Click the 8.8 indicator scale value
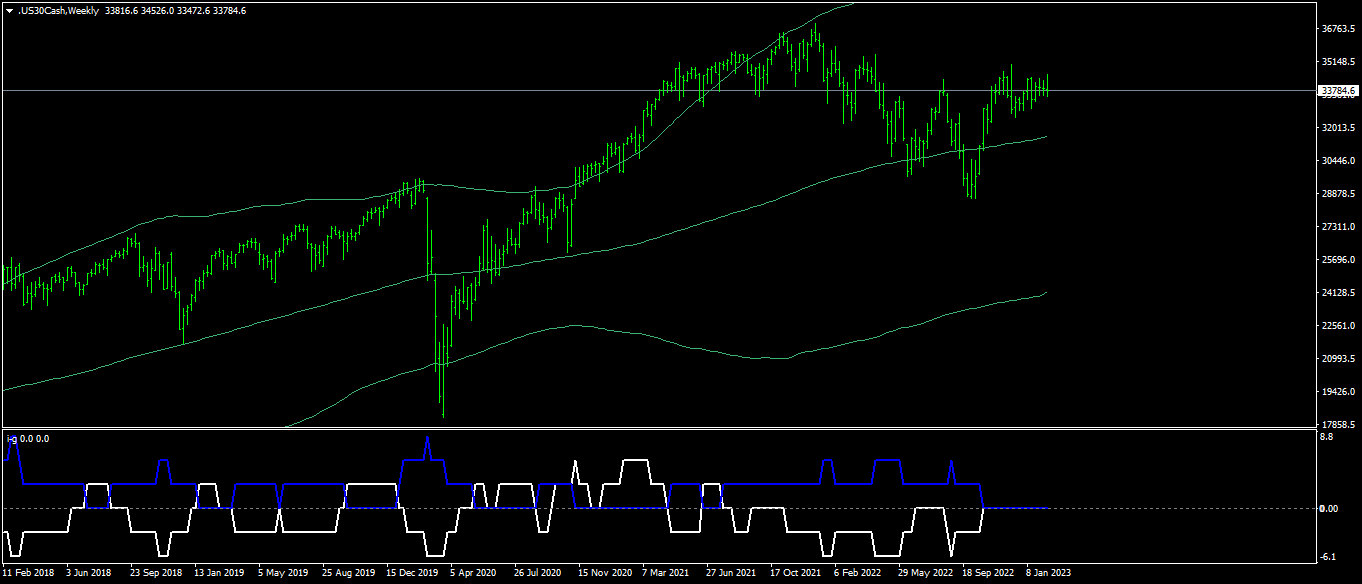Screen dimensions: 1362x584 [1326, 437]
